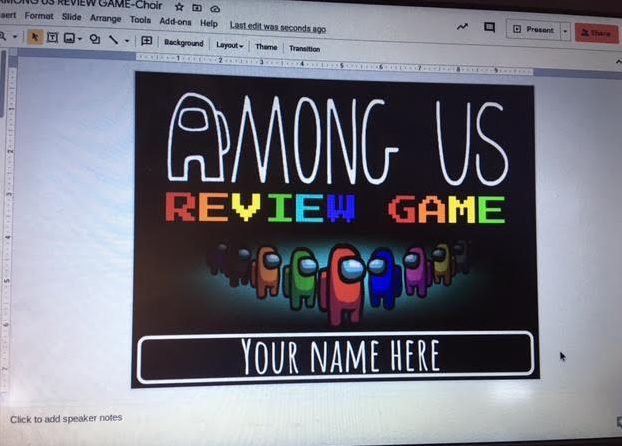Open the Slide menu
The width and height of the screenshot is (622, 446).
click(x=72, y=17)
